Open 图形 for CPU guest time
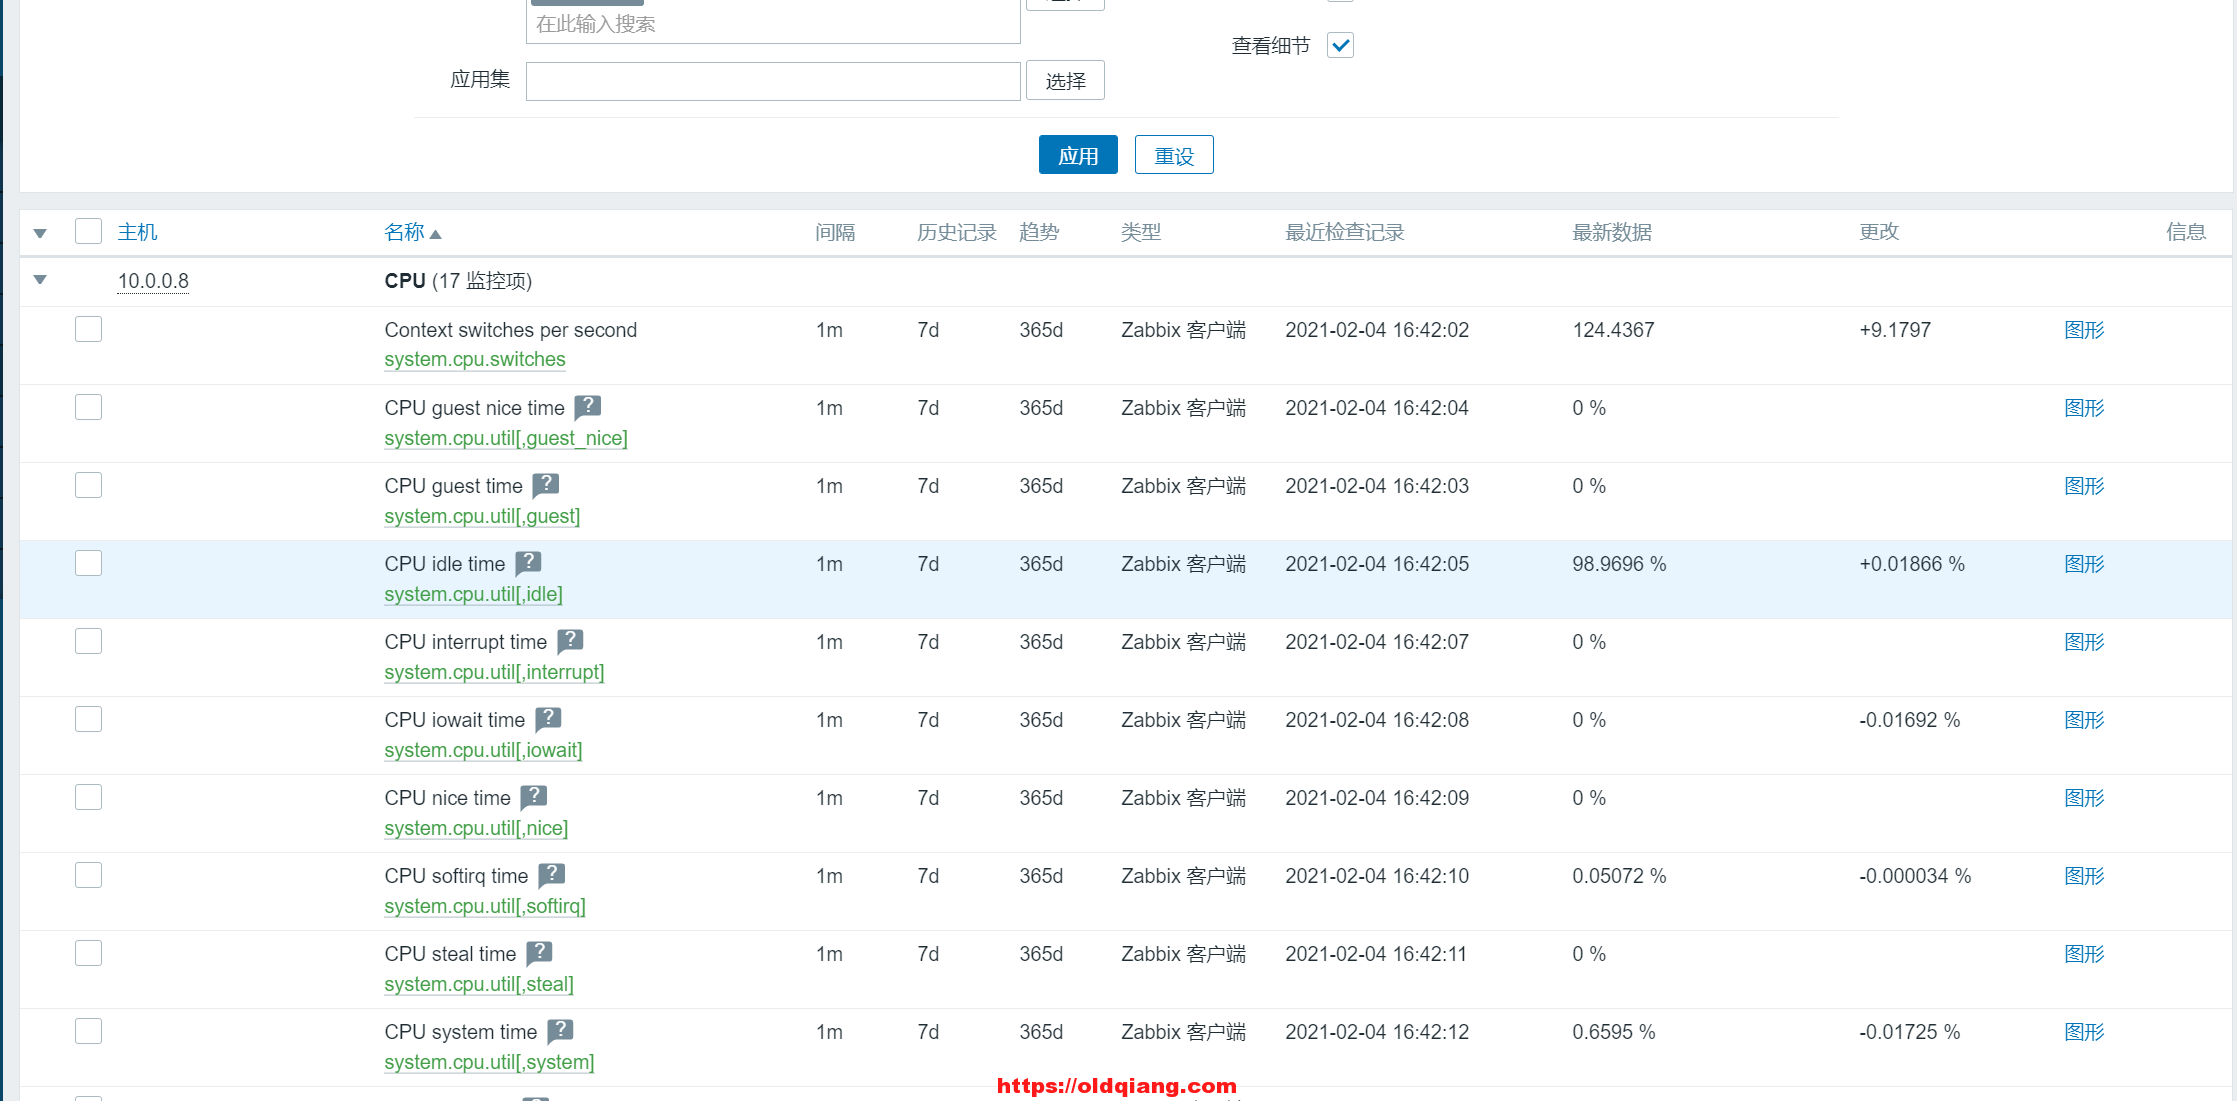Viewport: 2237px width, 1101px height. [2084, 486]
